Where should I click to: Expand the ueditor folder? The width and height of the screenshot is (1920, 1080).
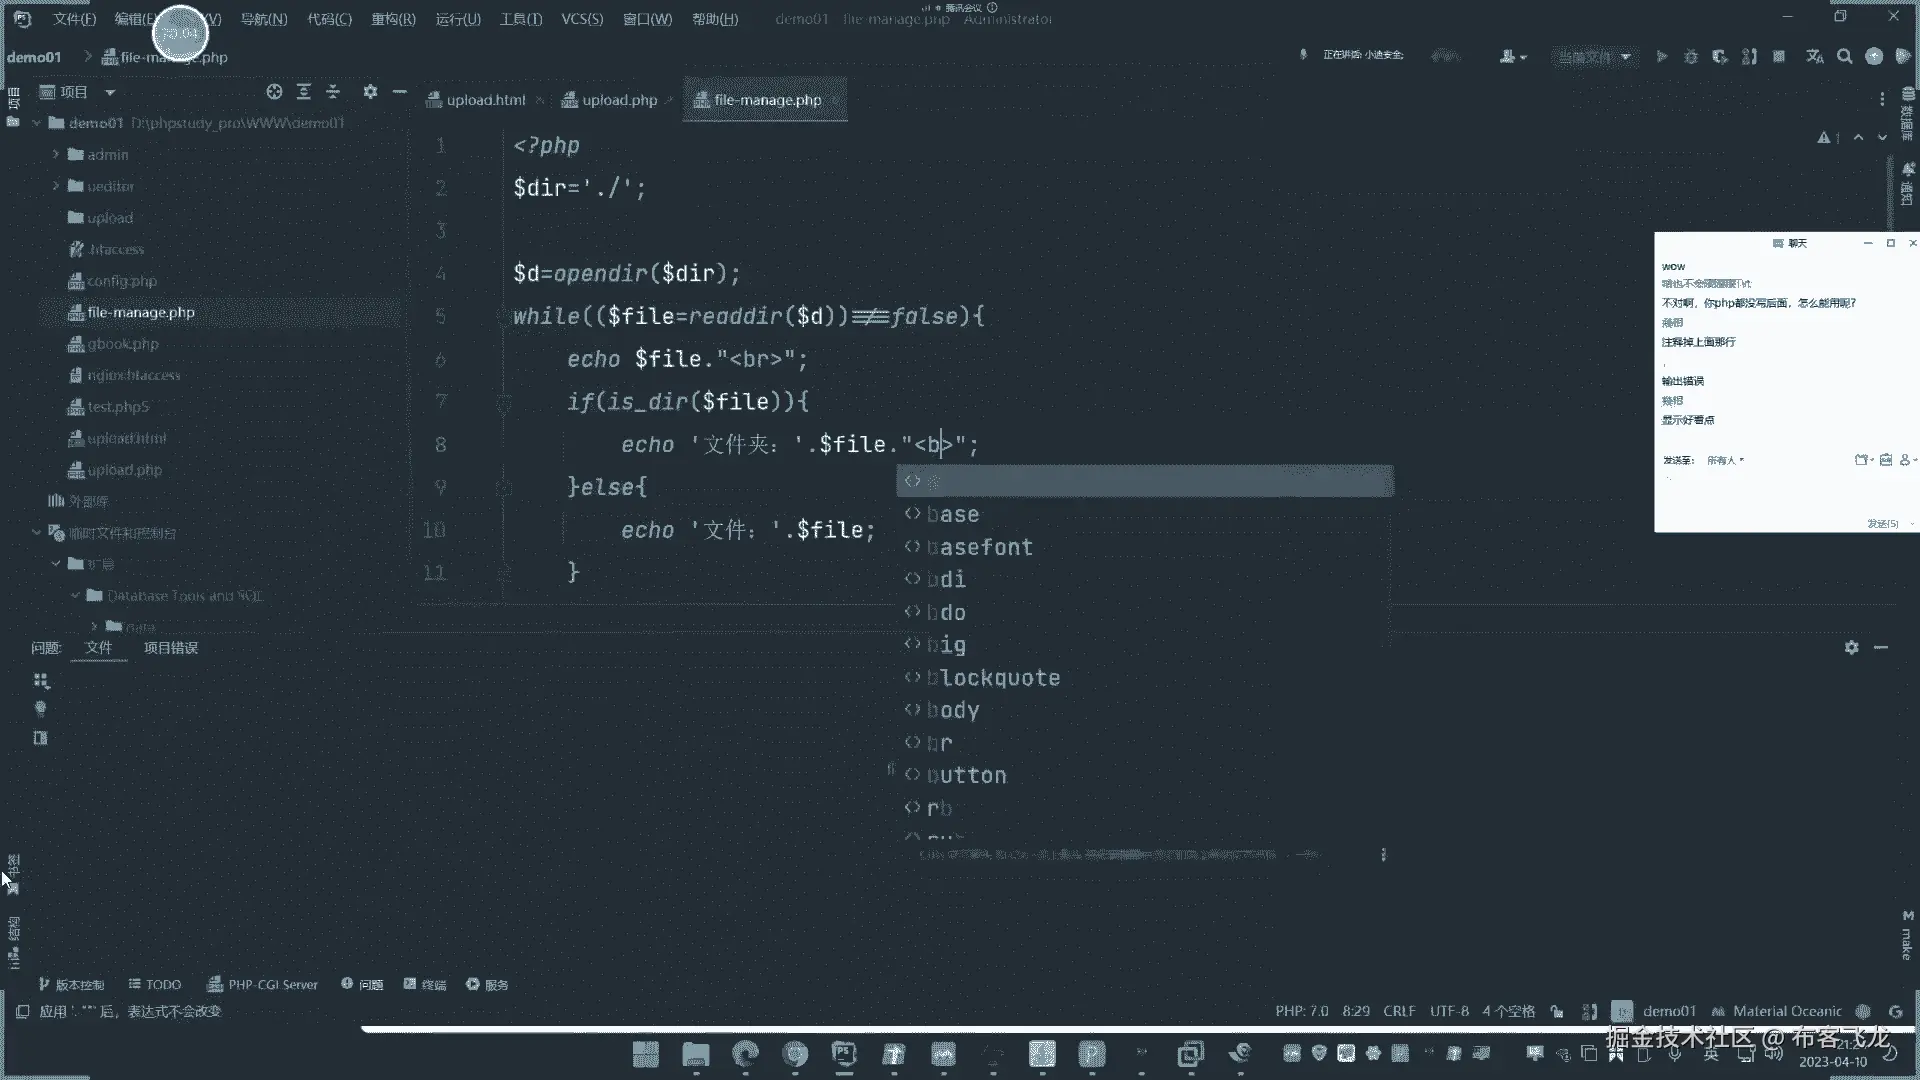point(57,186)
